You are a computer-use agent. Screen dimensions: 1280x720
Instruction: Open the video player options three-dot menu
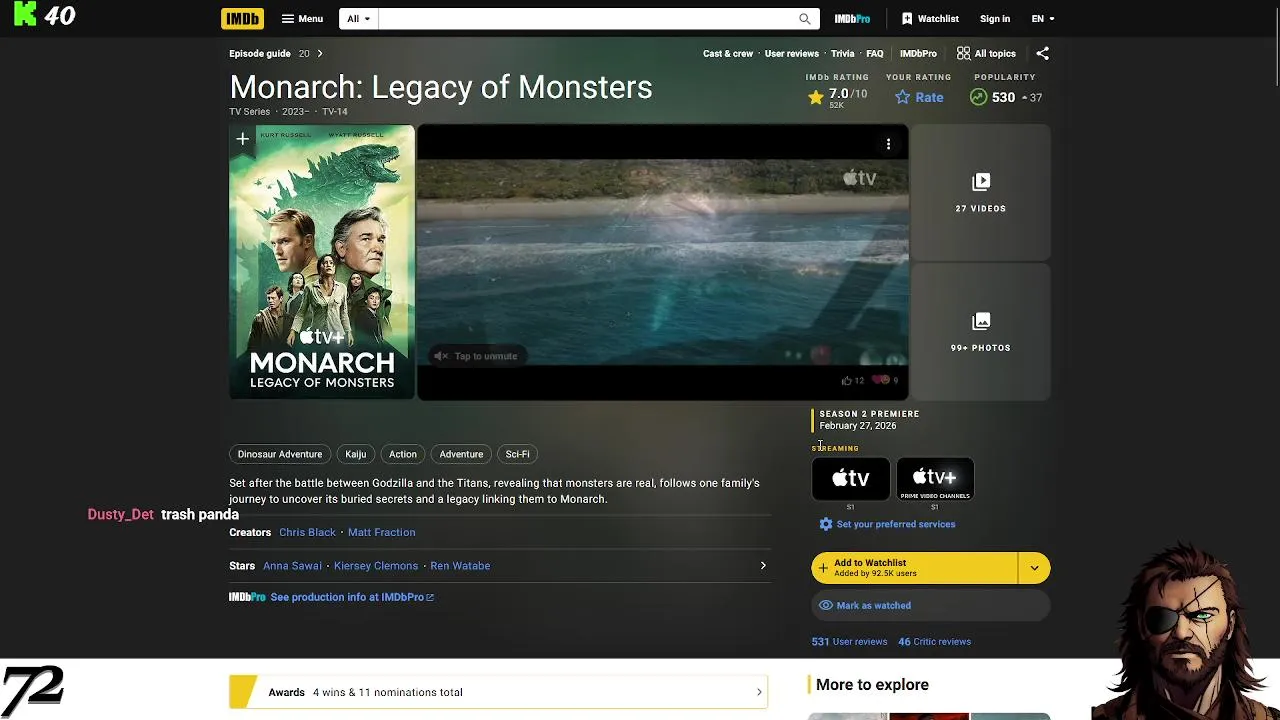tap(888, 144)
